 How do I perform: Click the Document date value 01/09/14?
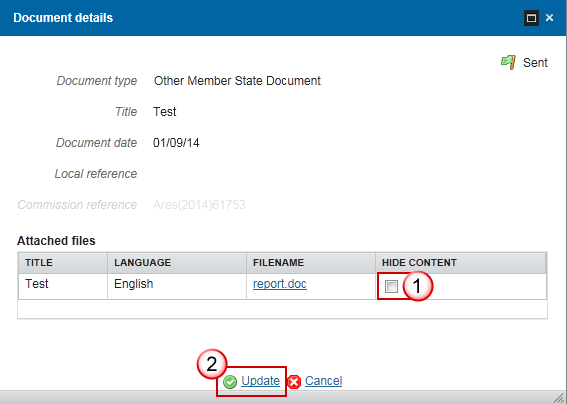pos(176,143)
